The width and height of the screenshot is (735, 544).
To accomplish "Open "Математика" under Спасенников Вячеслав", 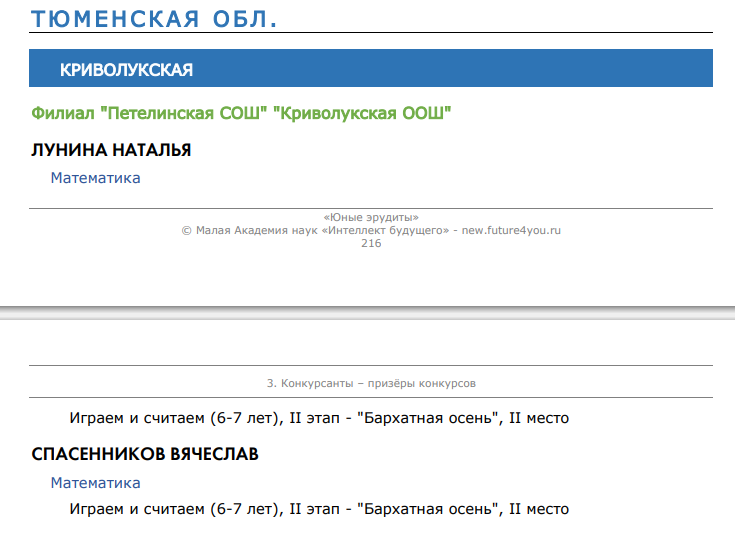I will [95, 483].
